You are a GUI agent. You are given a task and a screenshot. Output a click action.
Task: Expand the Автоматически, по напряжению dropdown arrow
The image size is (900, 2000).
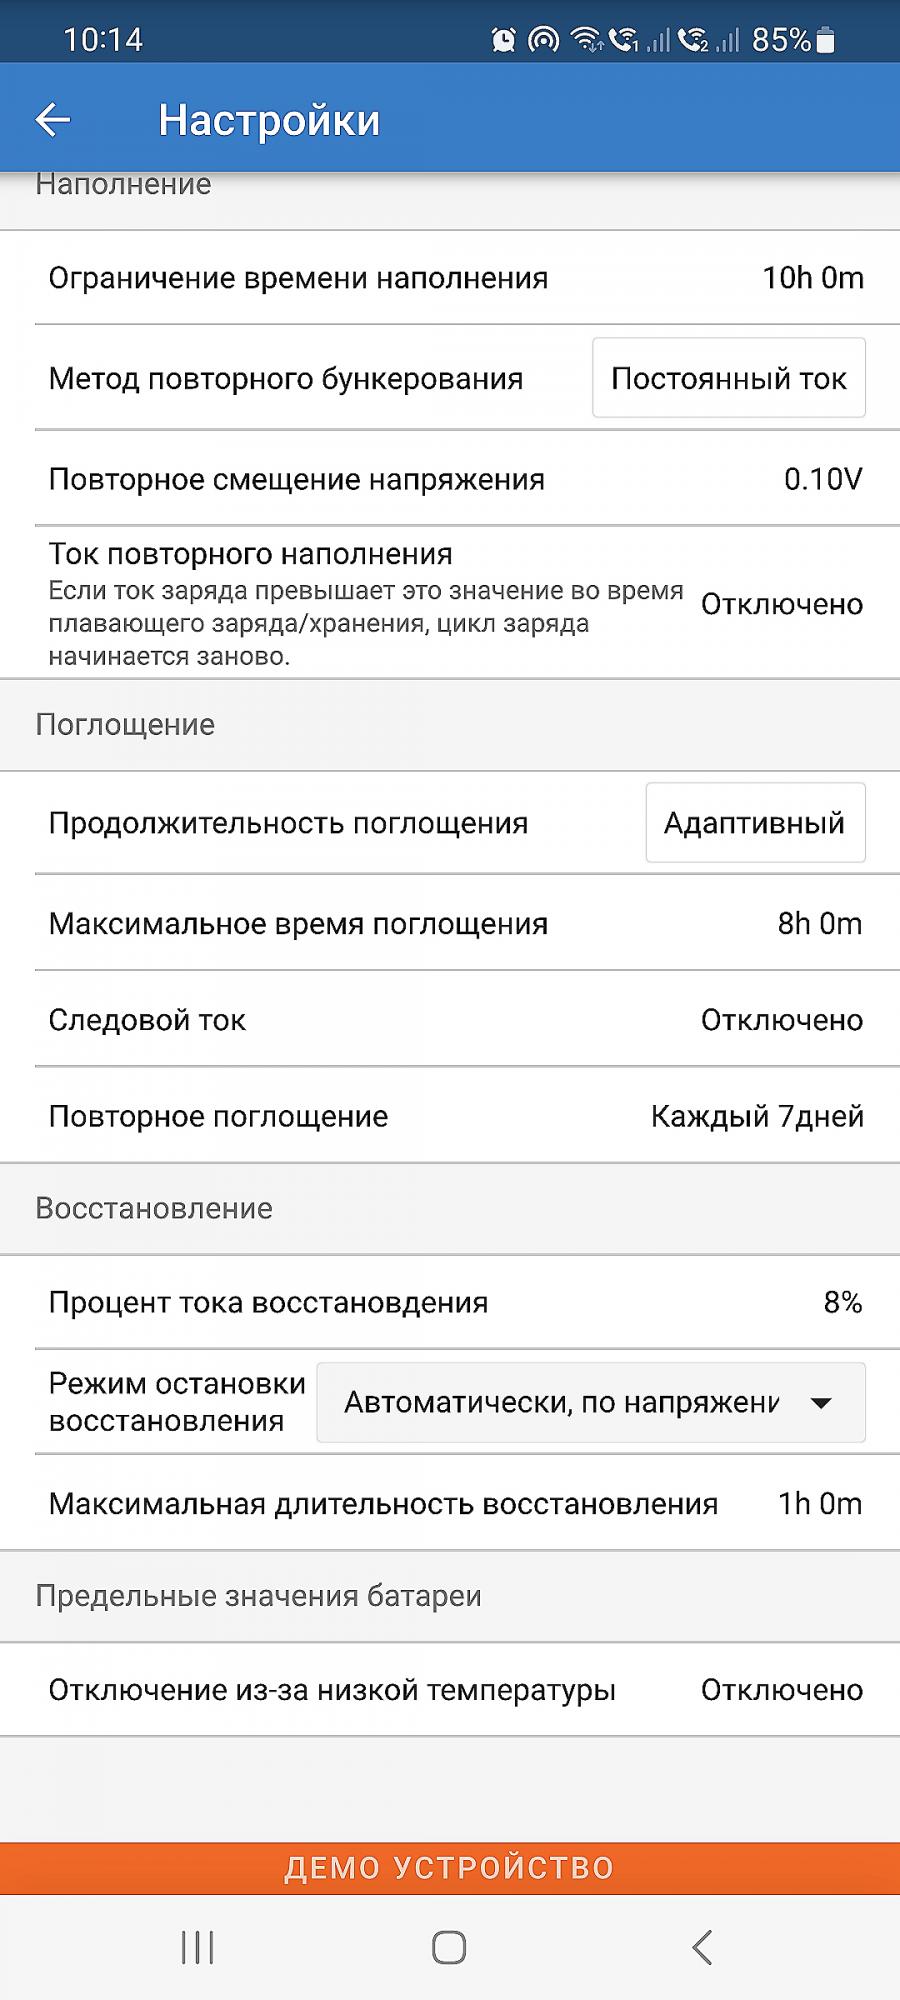pyautogui.click(x=821, y=1403)
